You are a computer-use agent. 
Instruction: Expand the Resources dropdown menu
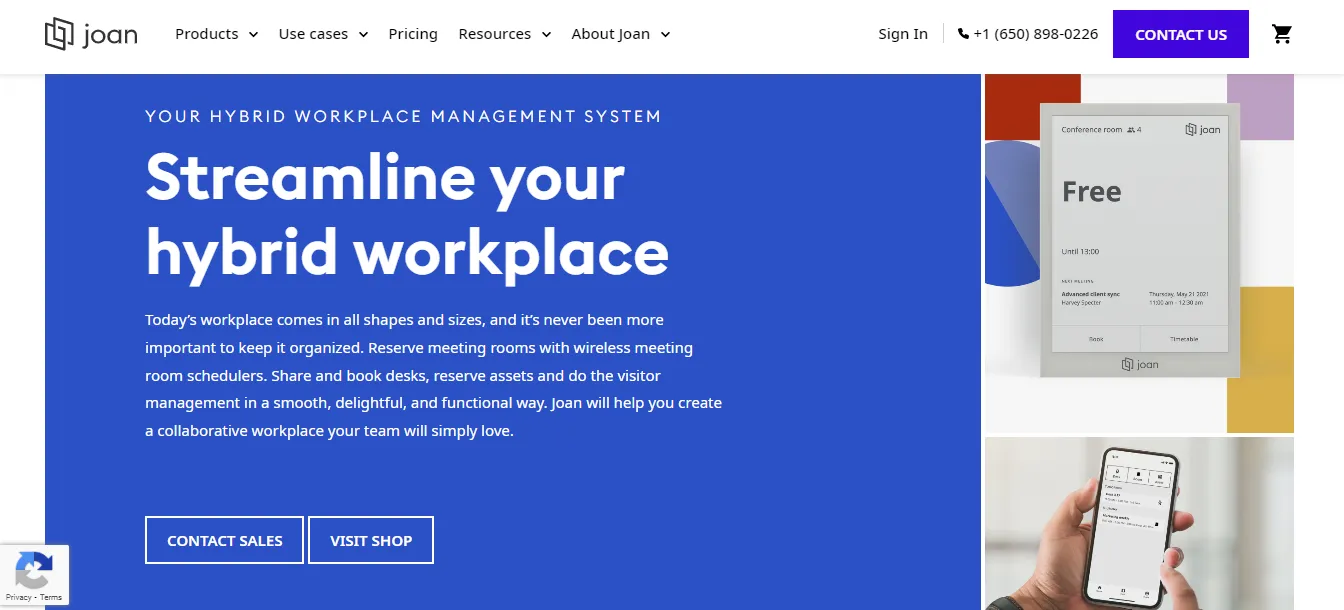click(x=504, y=34)
